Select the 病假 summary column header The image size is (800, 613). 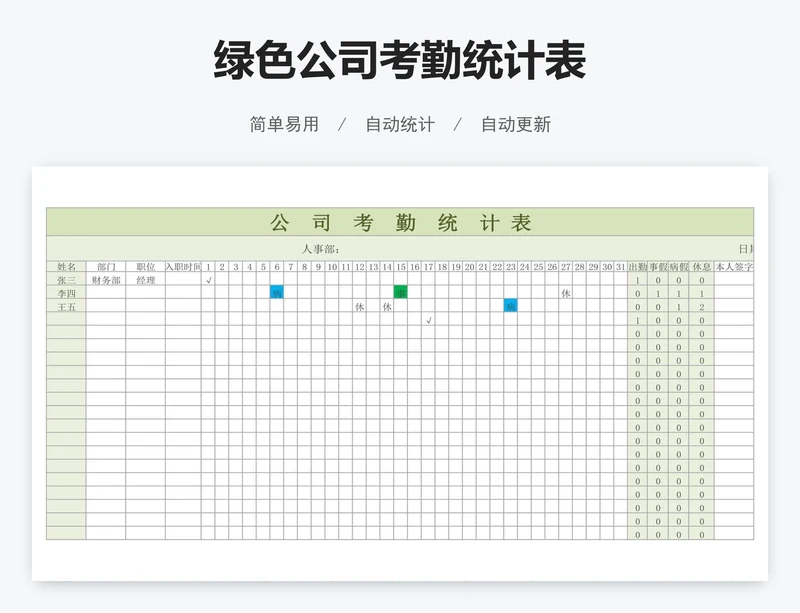pos(679,267)
